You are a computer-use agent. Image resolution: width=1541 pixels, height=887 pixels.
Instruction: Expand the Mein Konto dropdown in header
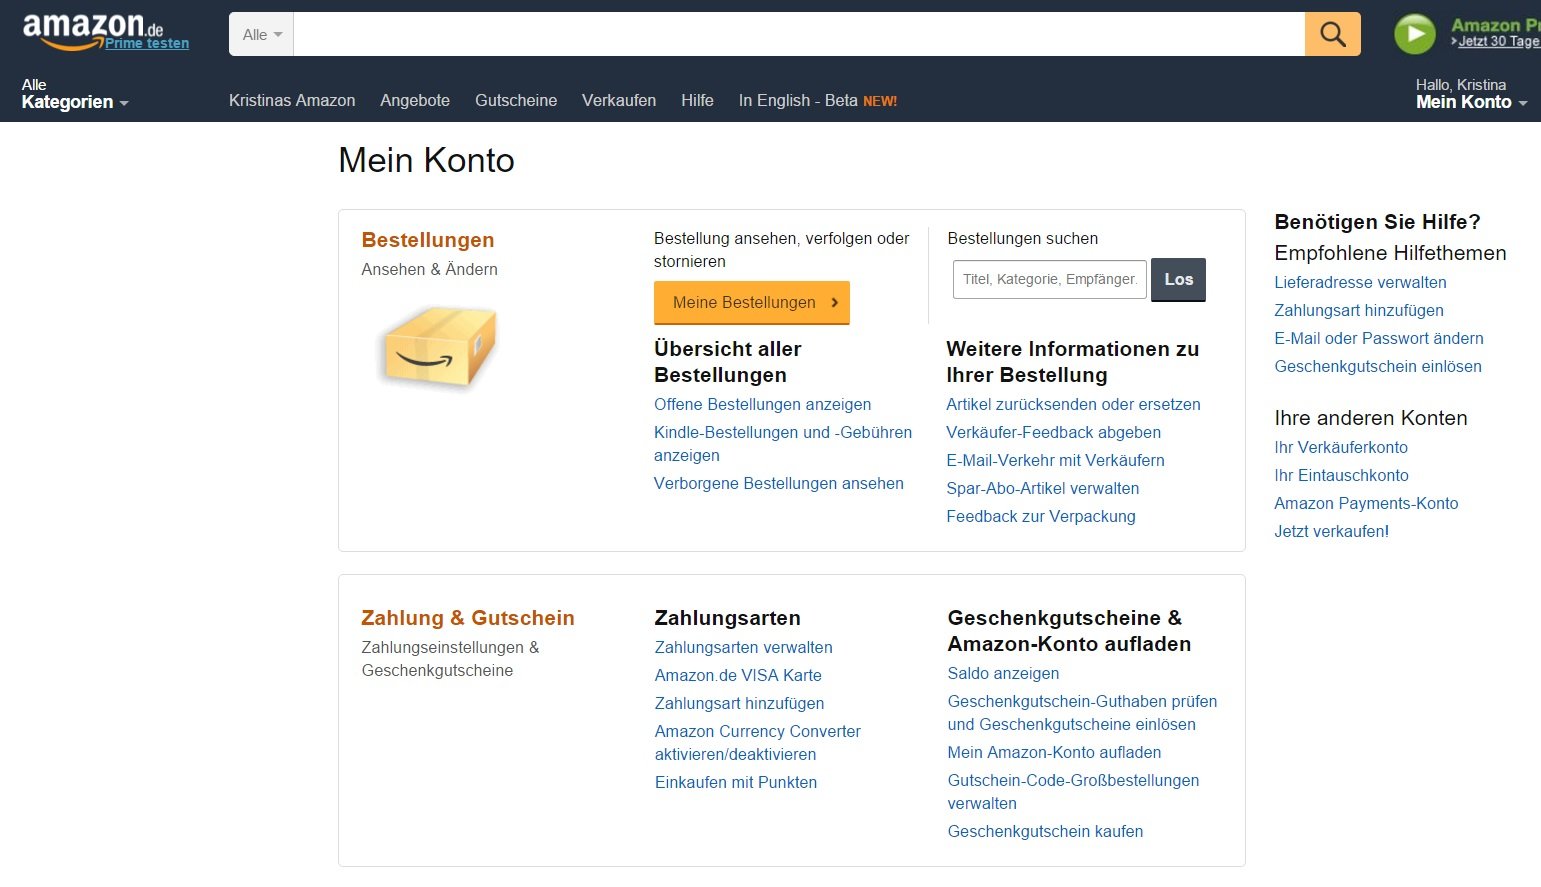[x=1471, y=93]
